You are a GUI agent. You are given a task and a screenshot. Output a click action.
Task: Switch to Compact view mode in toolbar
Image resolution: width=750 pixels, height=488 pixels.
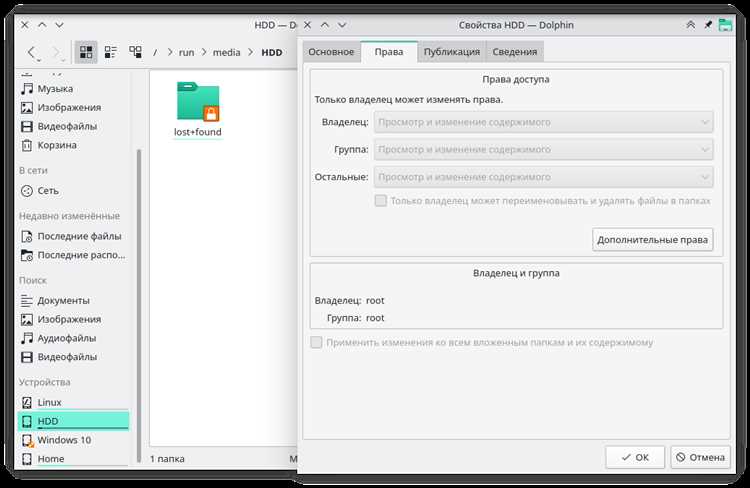(x=111, y=52)
